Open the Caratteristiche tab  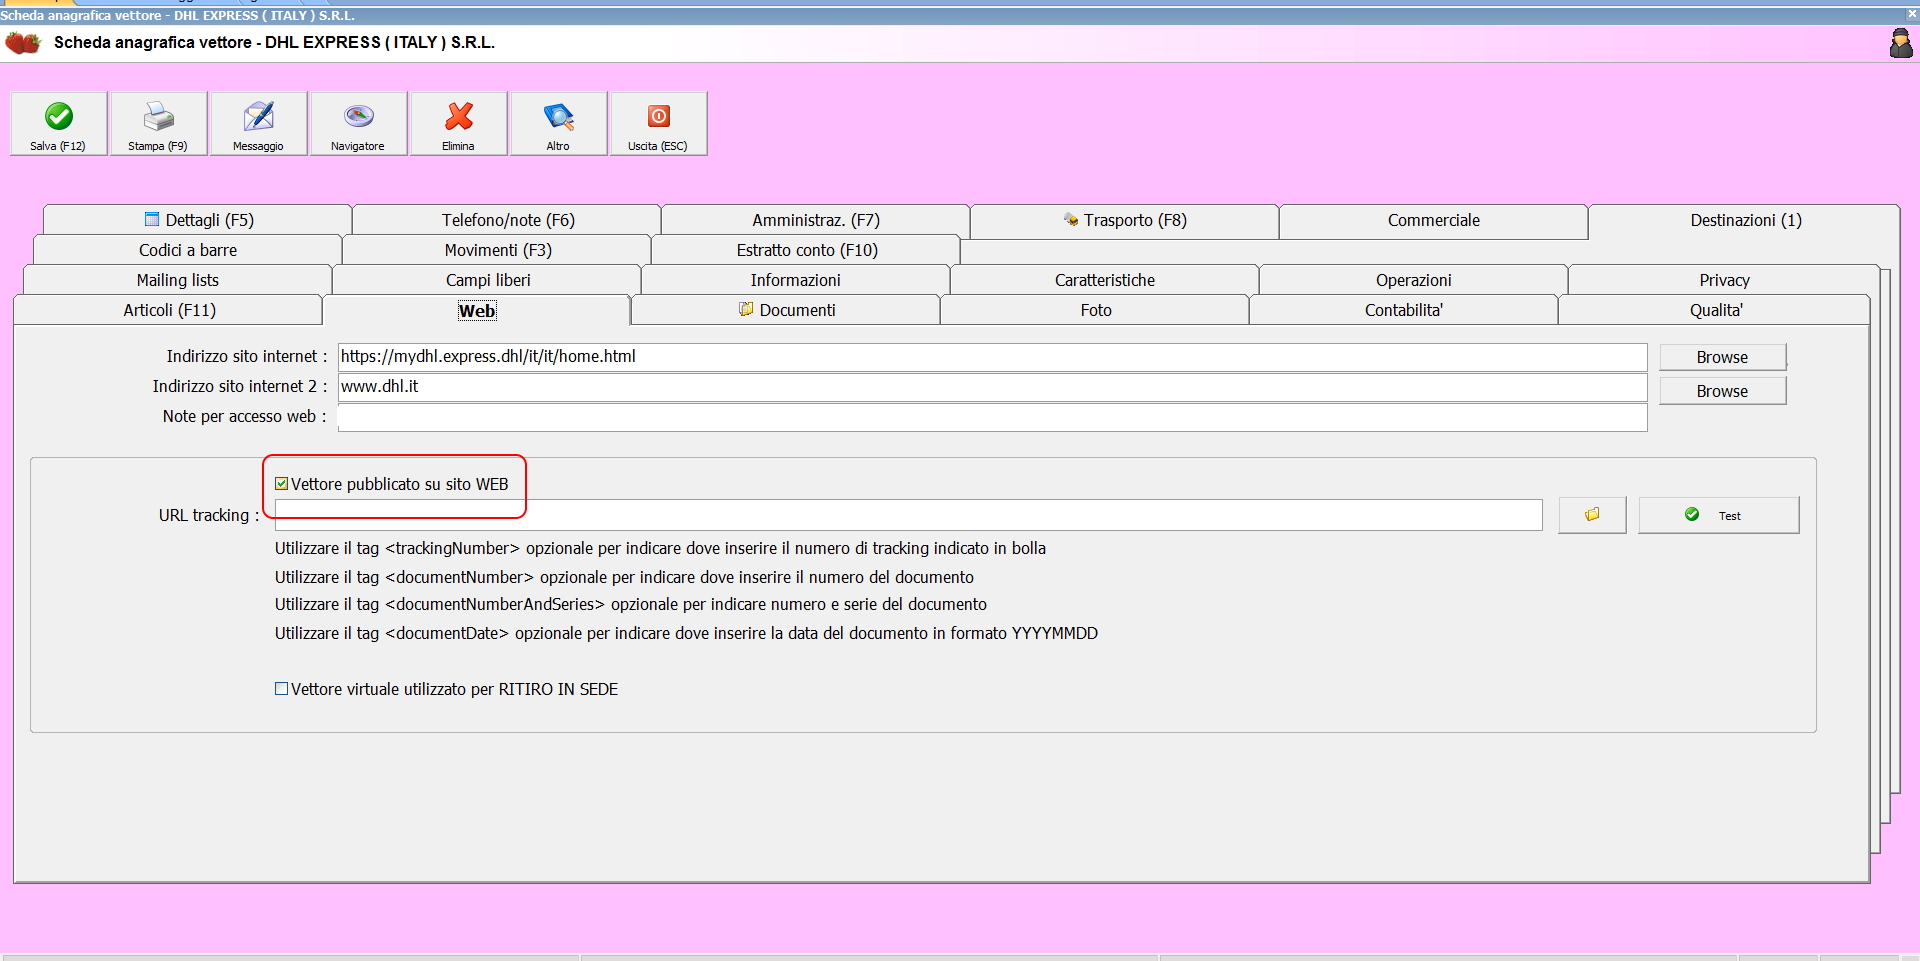point(1105,280)
